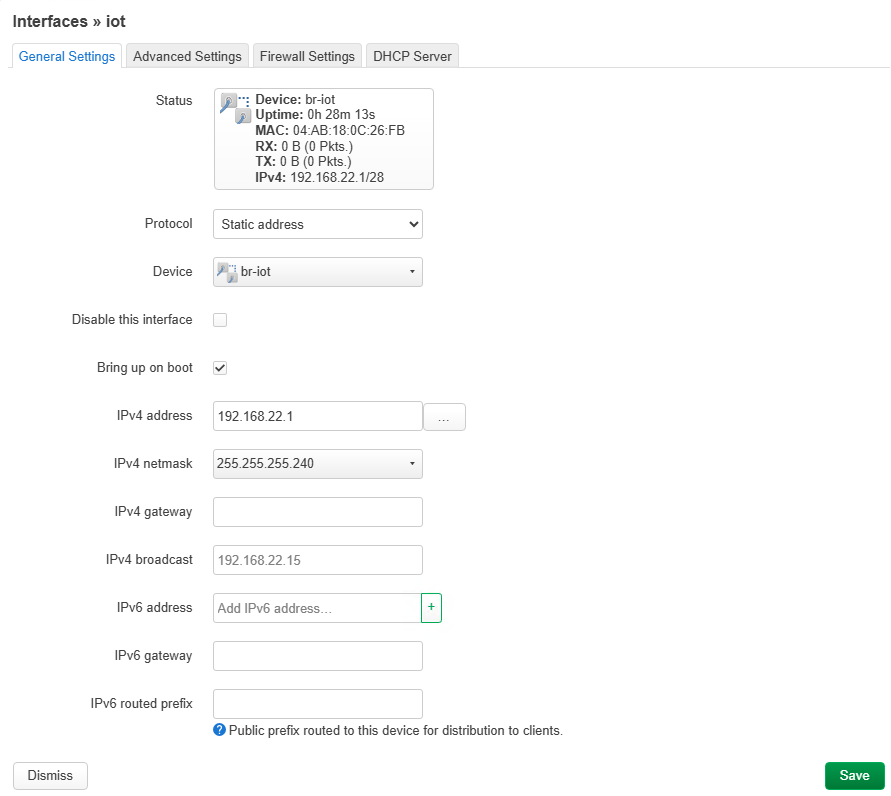Click the Save button
This screenshot has width=891, height=796.
855,776
